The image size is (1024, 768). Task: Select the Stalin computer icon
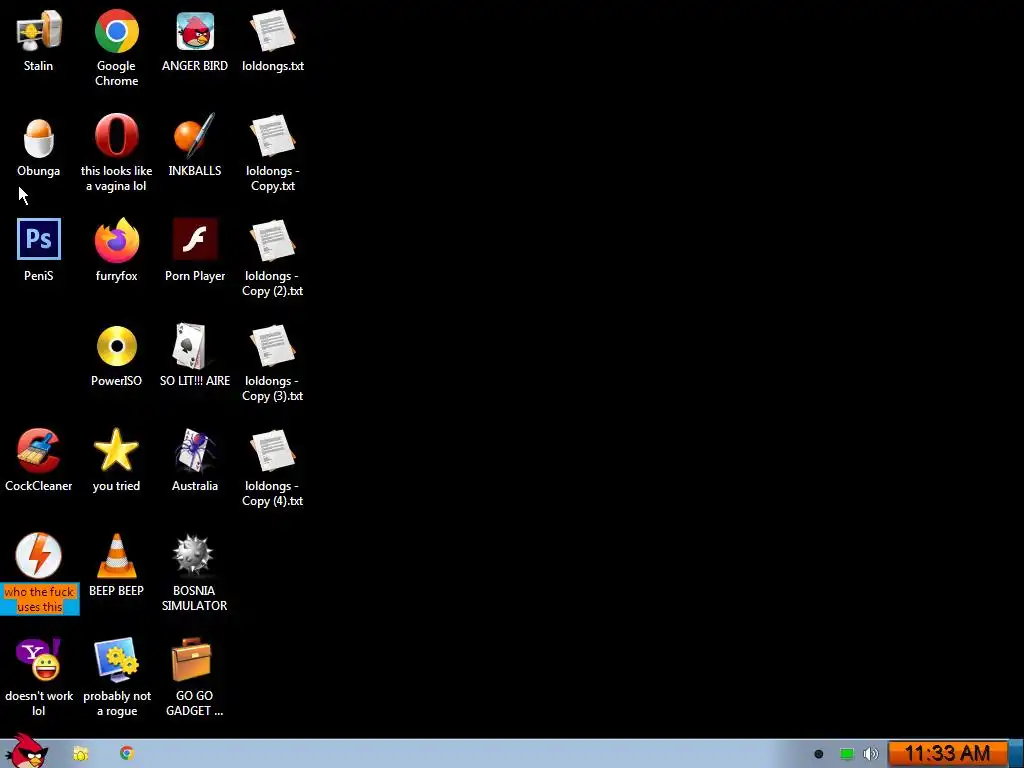tap(39, 31)
